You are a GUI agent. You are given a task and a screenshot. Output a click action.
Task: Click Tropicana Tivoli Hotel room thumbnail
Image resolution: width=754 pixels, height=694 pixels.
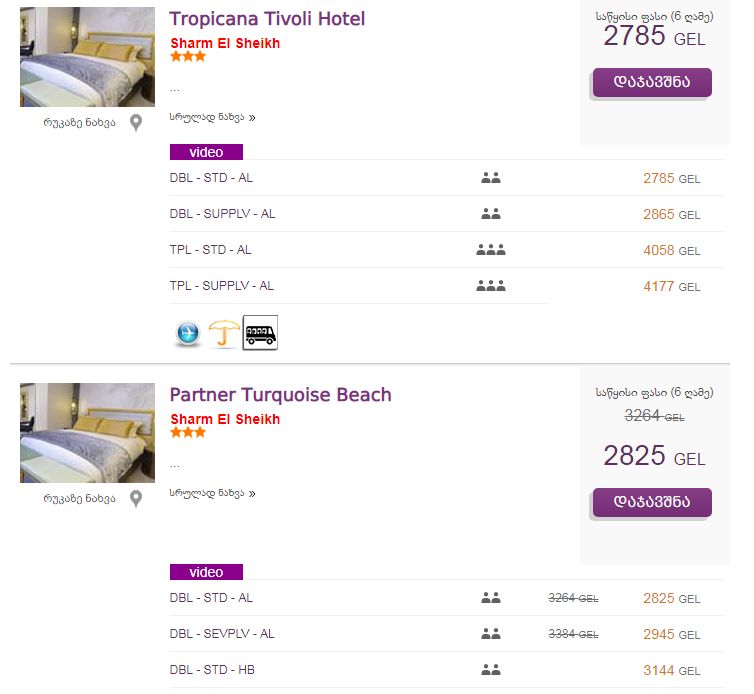click(87, 57)
